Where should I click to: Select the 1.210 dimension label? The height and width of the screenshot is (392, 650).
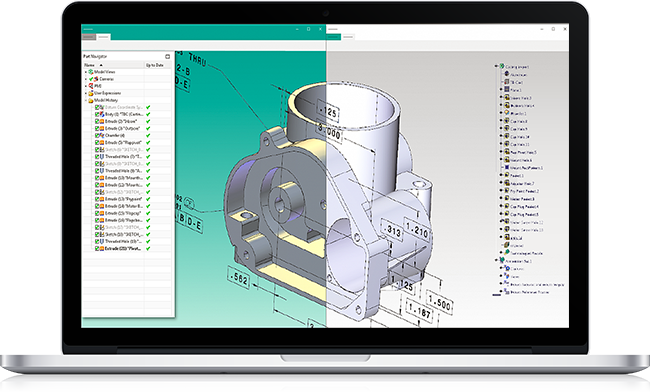416,230
